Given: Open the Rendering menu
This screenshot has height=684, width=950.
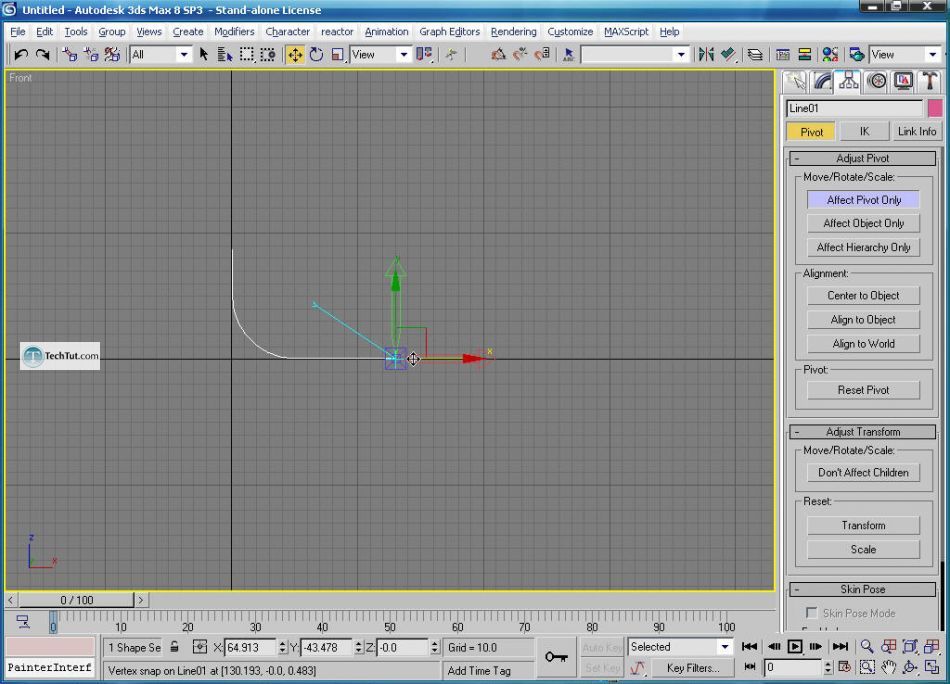Looking at the screenshot, I should tap(513, 32).
